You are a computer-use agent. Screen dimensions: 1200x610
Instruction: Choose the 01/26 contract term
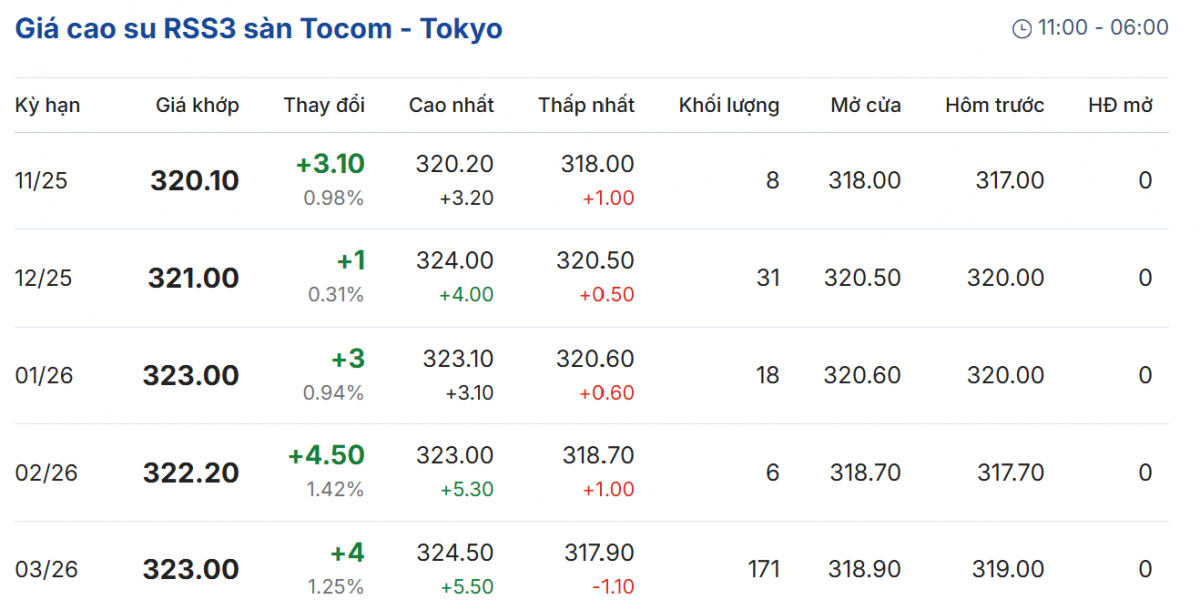[x=43, y=375]
